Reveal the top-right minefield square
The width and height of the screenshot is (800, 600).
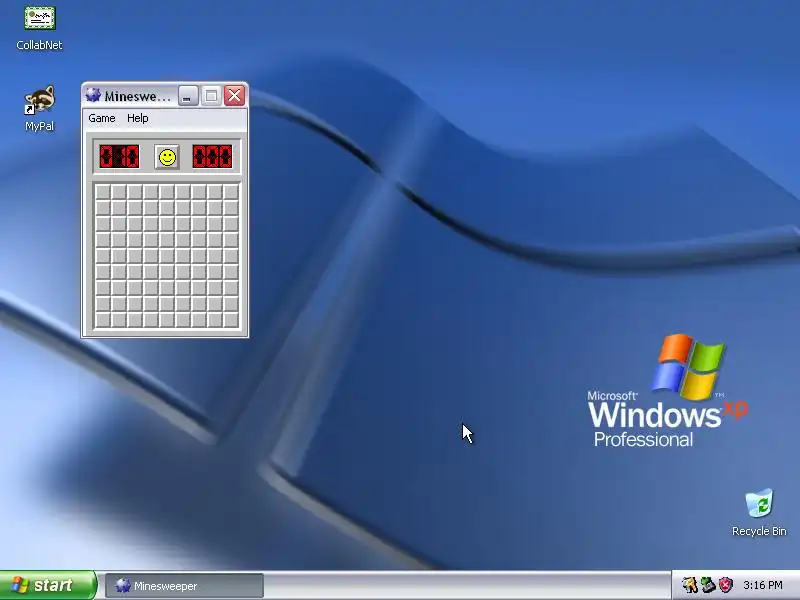[231, 192]
